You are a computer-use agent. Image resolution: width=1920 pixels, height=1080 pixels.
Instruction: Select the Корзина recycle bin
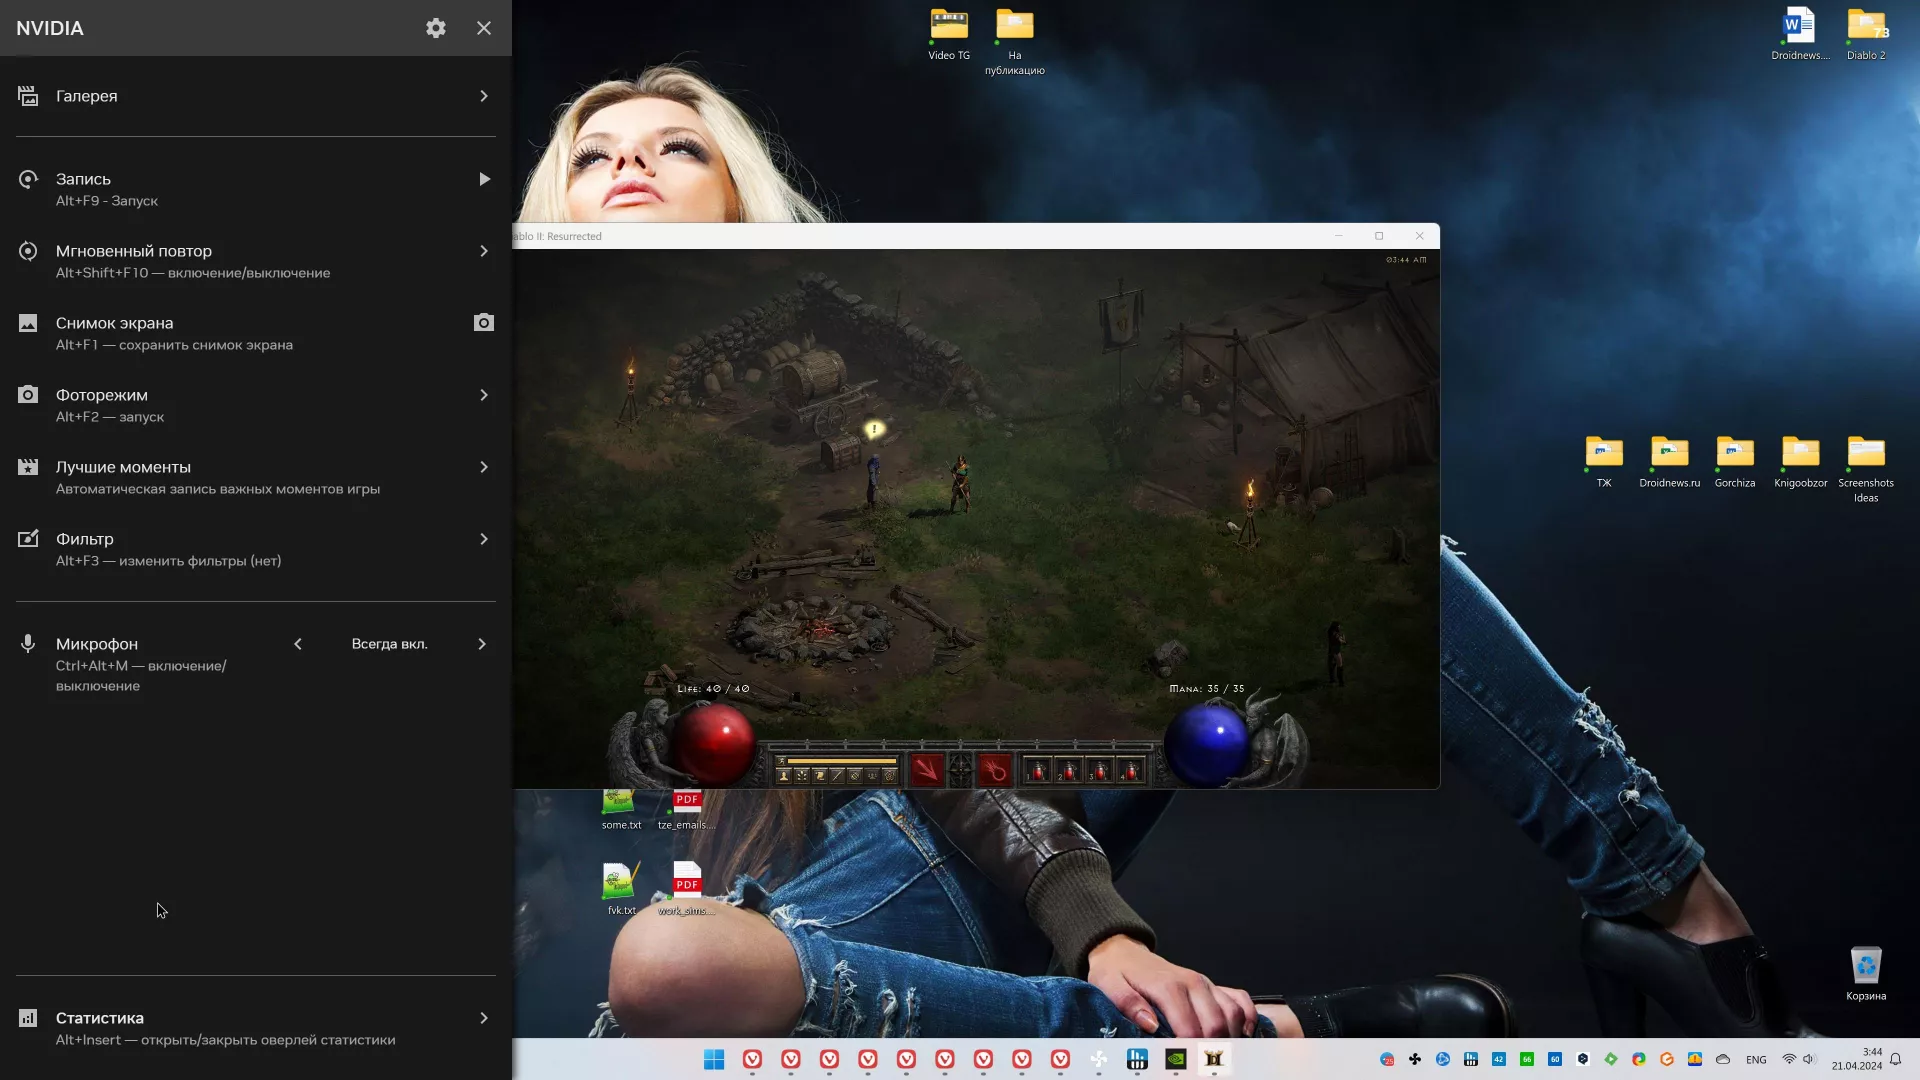pyautogui.click(x=1866, y=973)
